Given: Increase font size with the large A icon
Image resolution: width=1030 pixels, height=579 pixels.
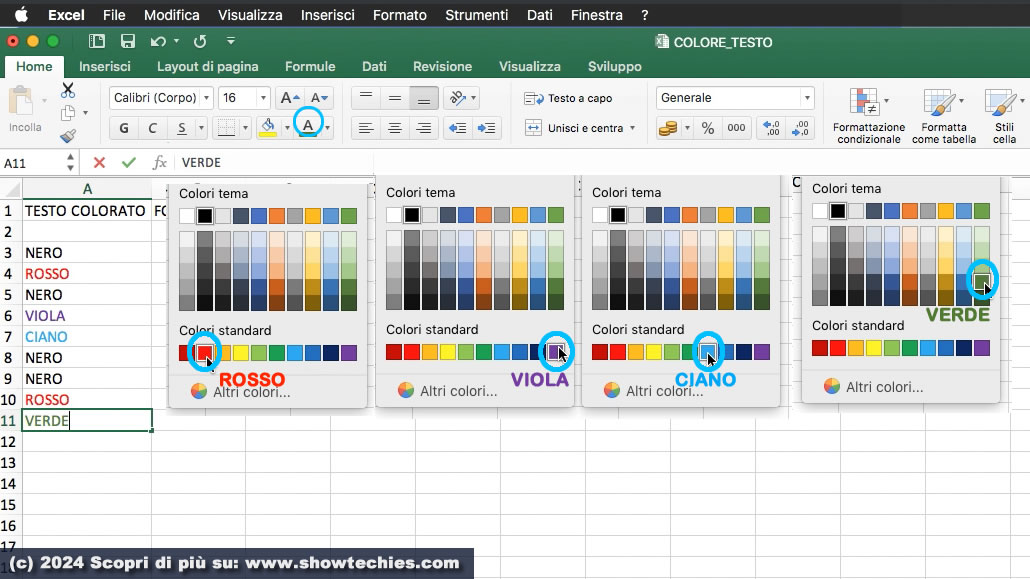Looking at the screenshot, I should [x=290, y=98].
